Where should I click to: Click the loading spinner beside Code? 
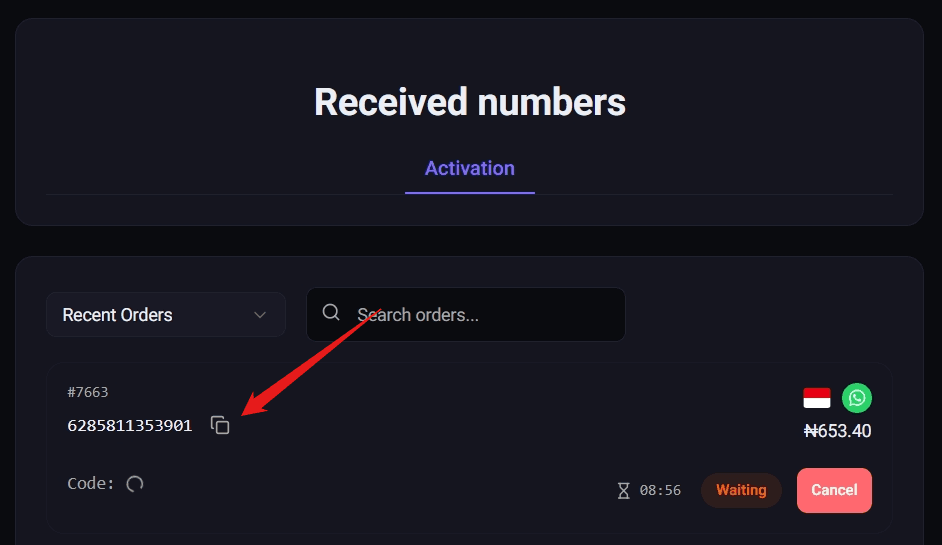[135, 484]
